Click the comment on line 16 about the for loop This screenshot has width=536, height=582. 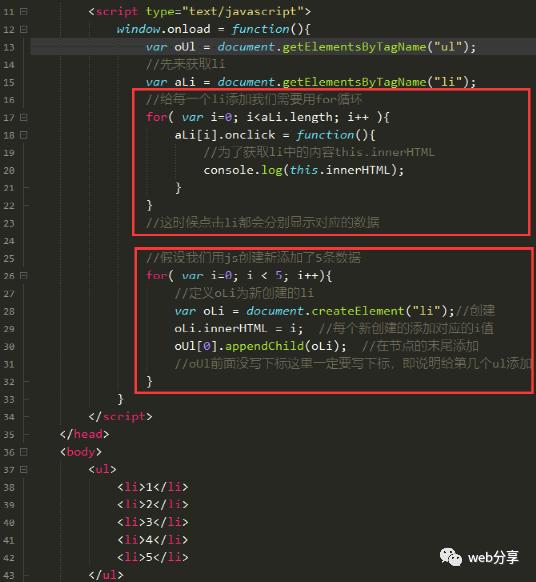[x=254, y=99]
